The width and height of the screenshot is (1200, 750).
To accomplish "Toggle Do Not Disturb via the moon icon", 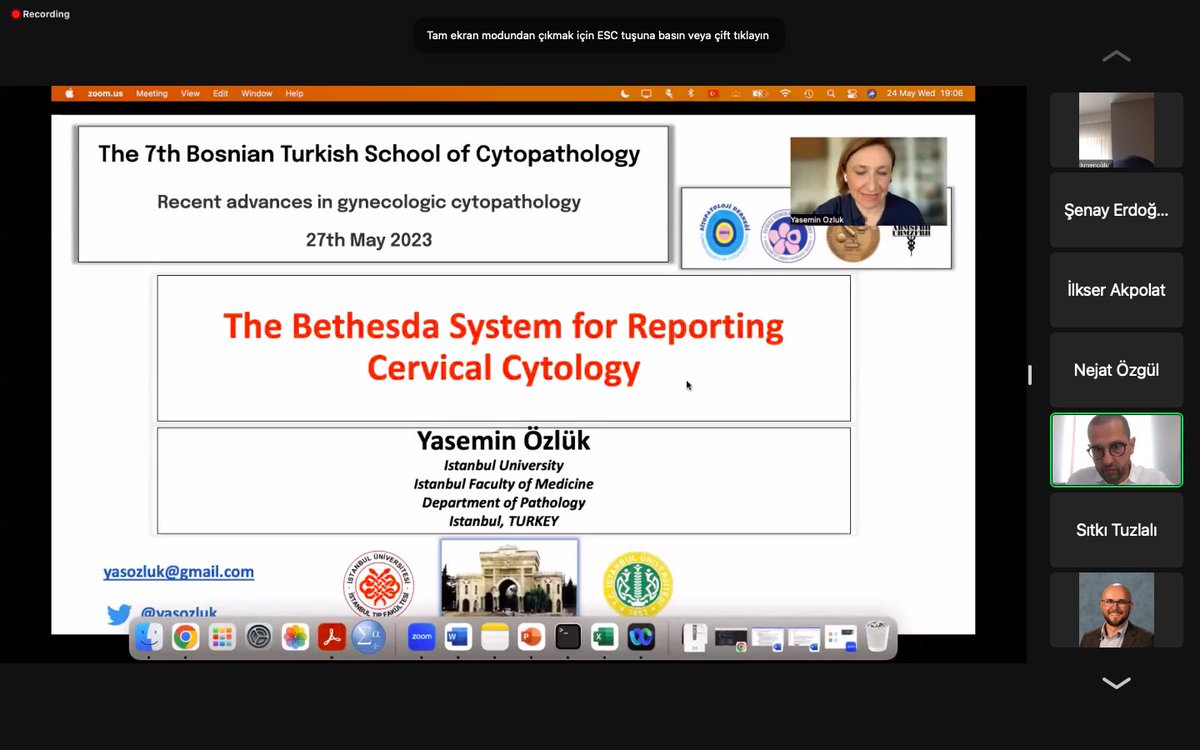I will (x=627, y=93).
